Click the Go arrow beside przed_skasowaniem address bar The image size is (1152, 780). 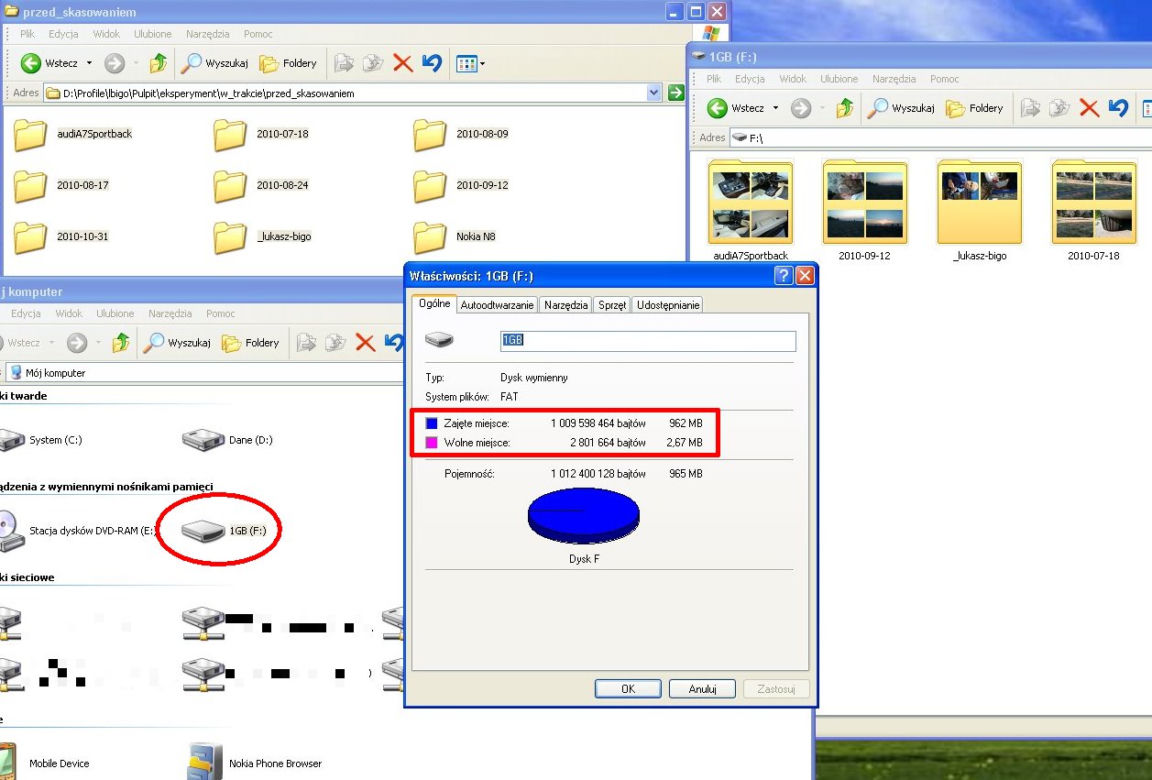click(676, 93)
